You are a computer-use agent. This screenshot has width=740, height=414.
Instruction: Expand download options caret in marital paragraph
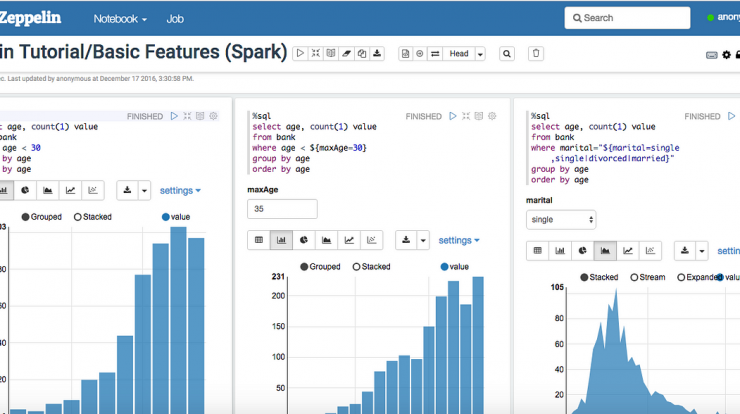pos(702,251)
